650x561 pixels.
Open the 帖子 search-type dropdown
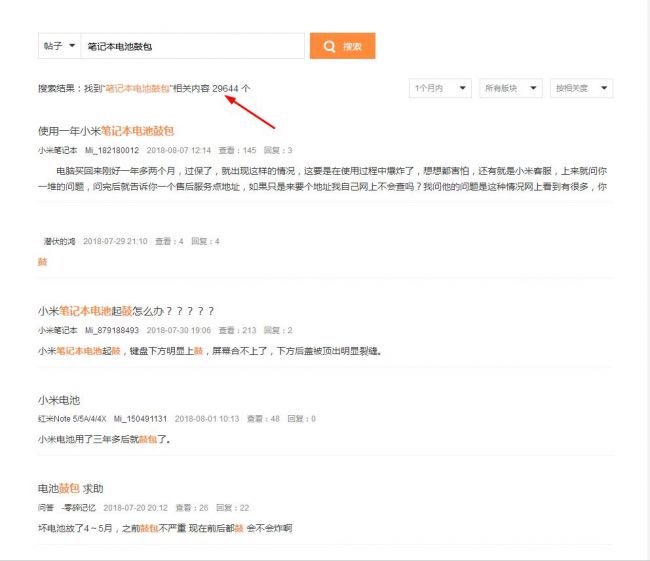(x=59, y=46)
